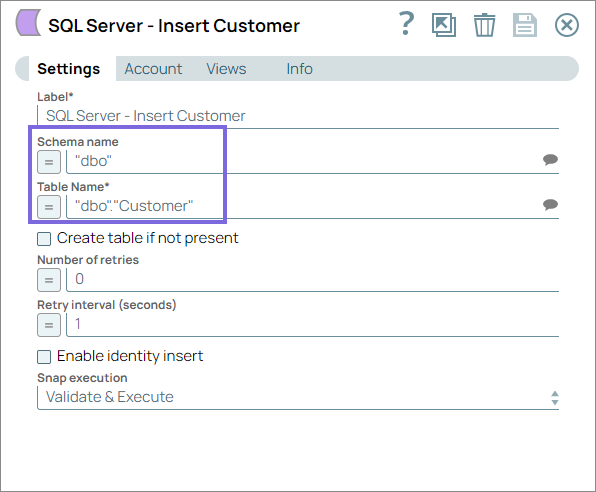Open the Info tab
This screenshot has width=596, height=492.
300,69
